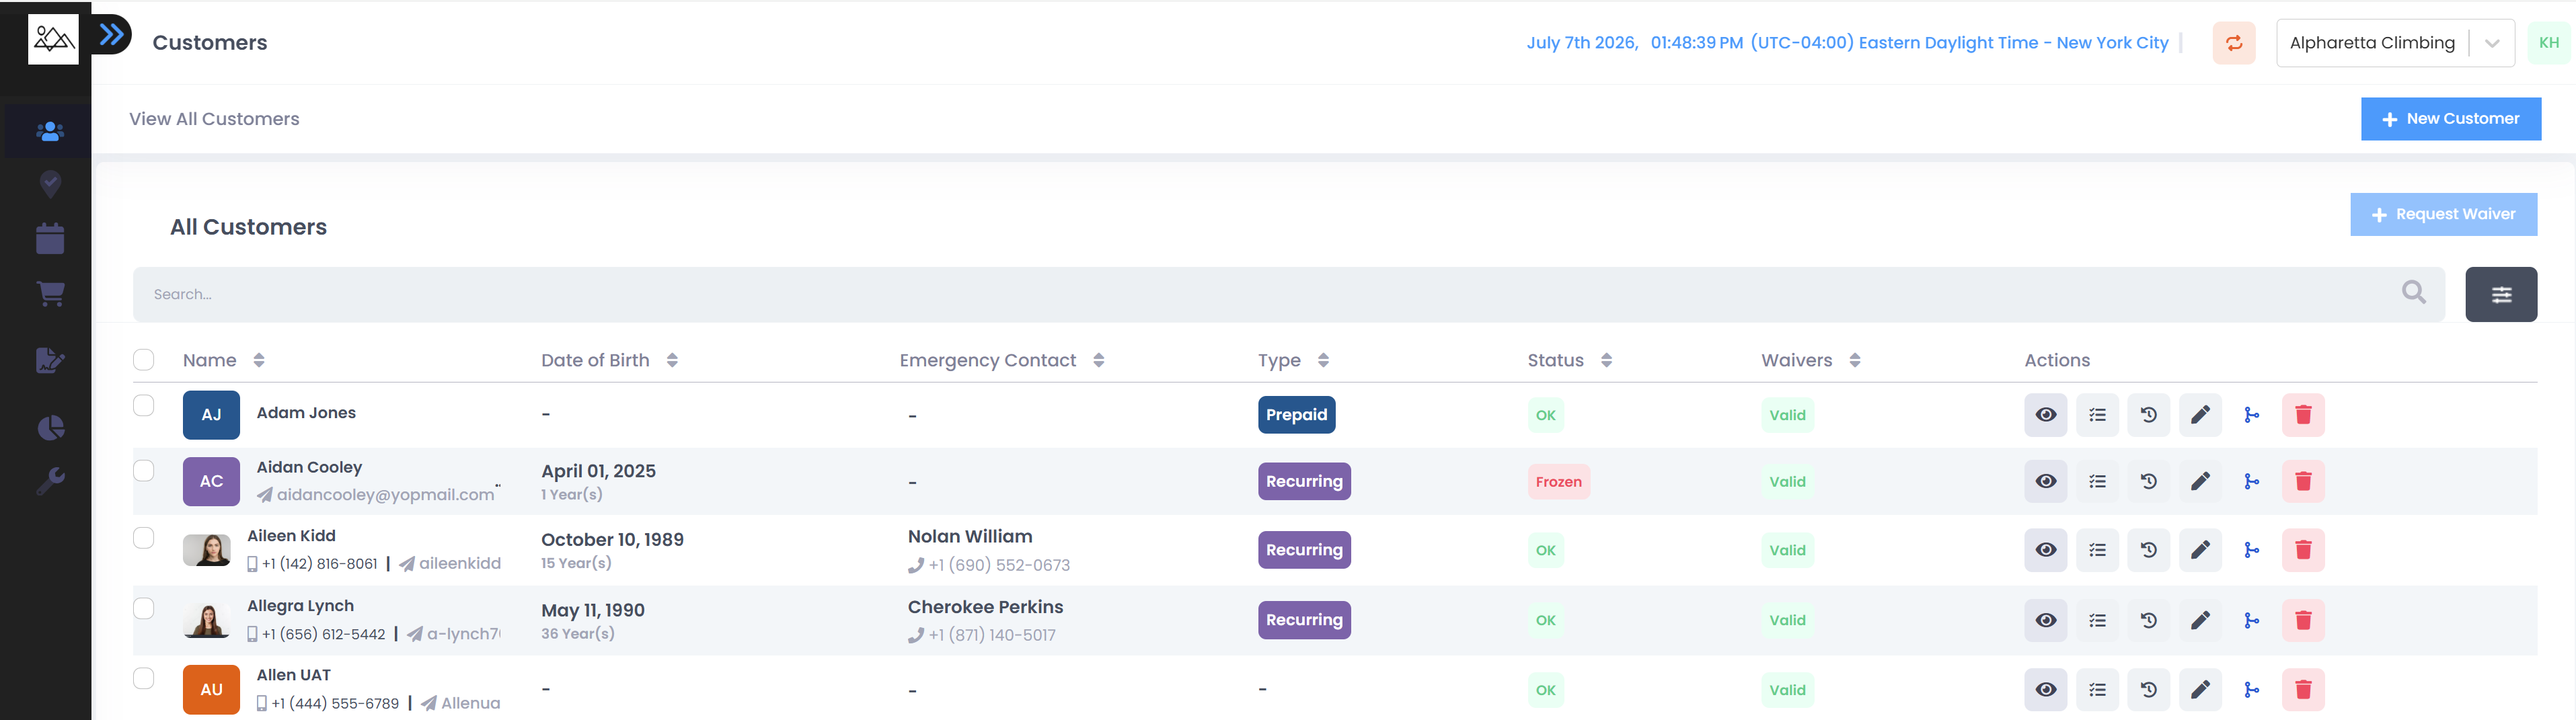Click the orange refresh sync icon
2576x720 pixels.
point(2233,43)
